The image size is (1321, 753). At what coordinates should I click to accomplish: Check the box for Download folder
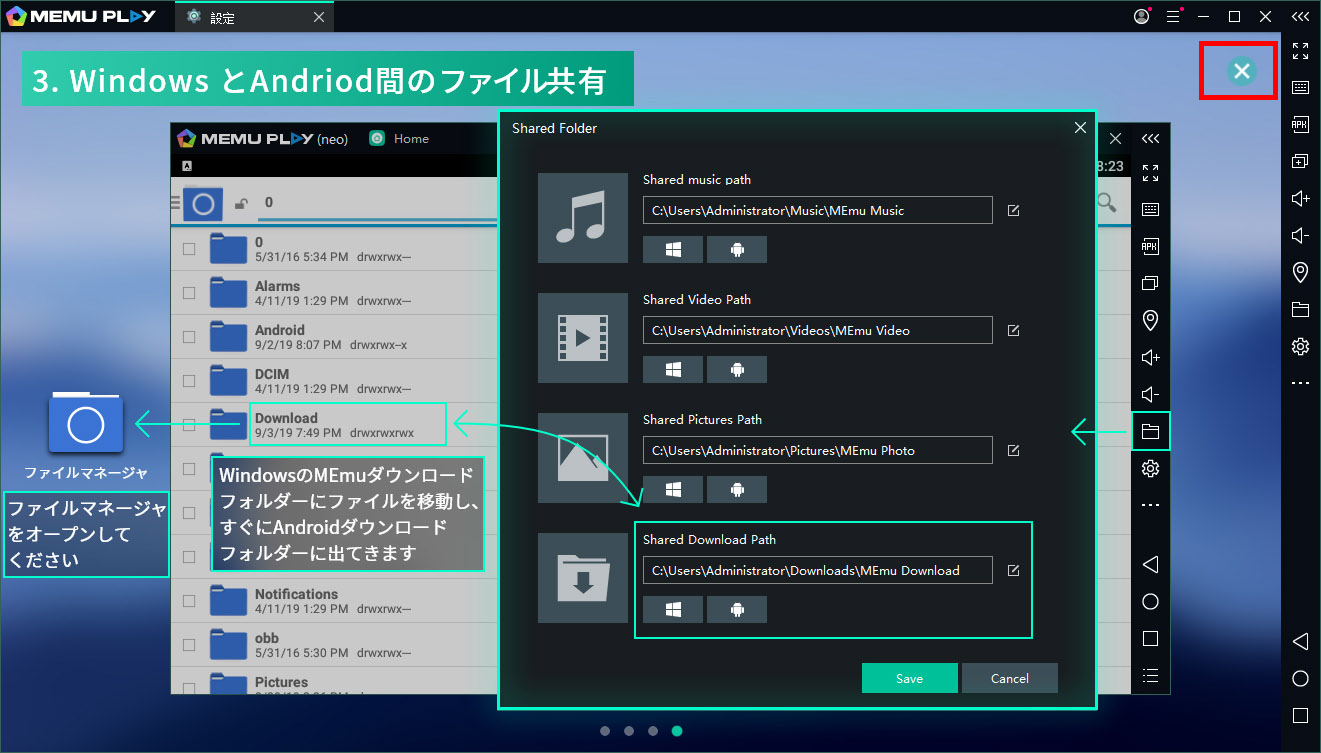(189, 425)
